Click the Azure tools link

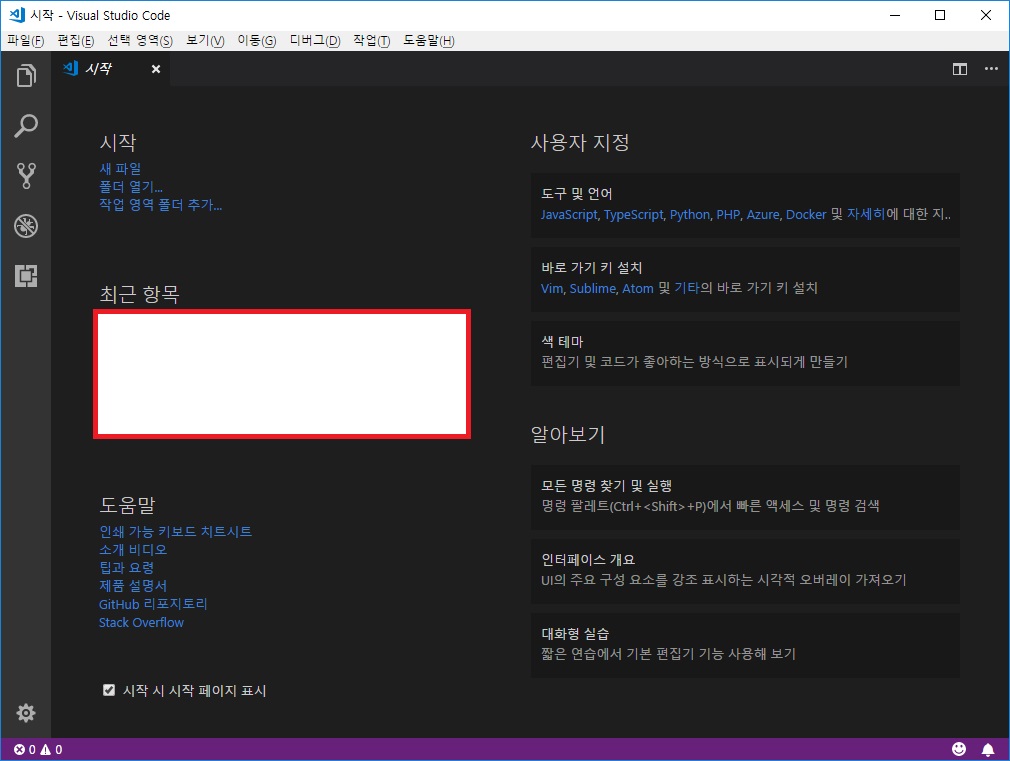(x=763, y=215)
